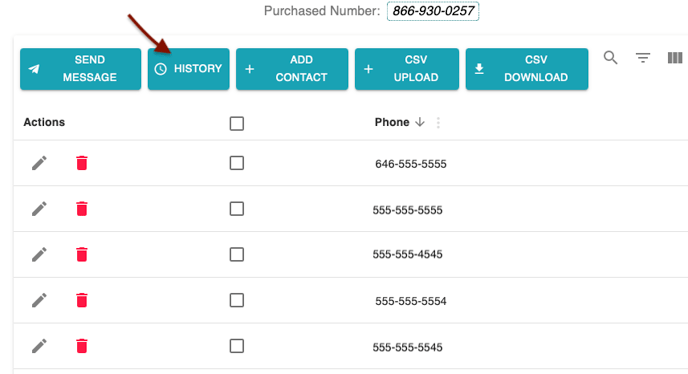Open message History
Viewport: 688px width, 374px height.
[x=189, y=69]
